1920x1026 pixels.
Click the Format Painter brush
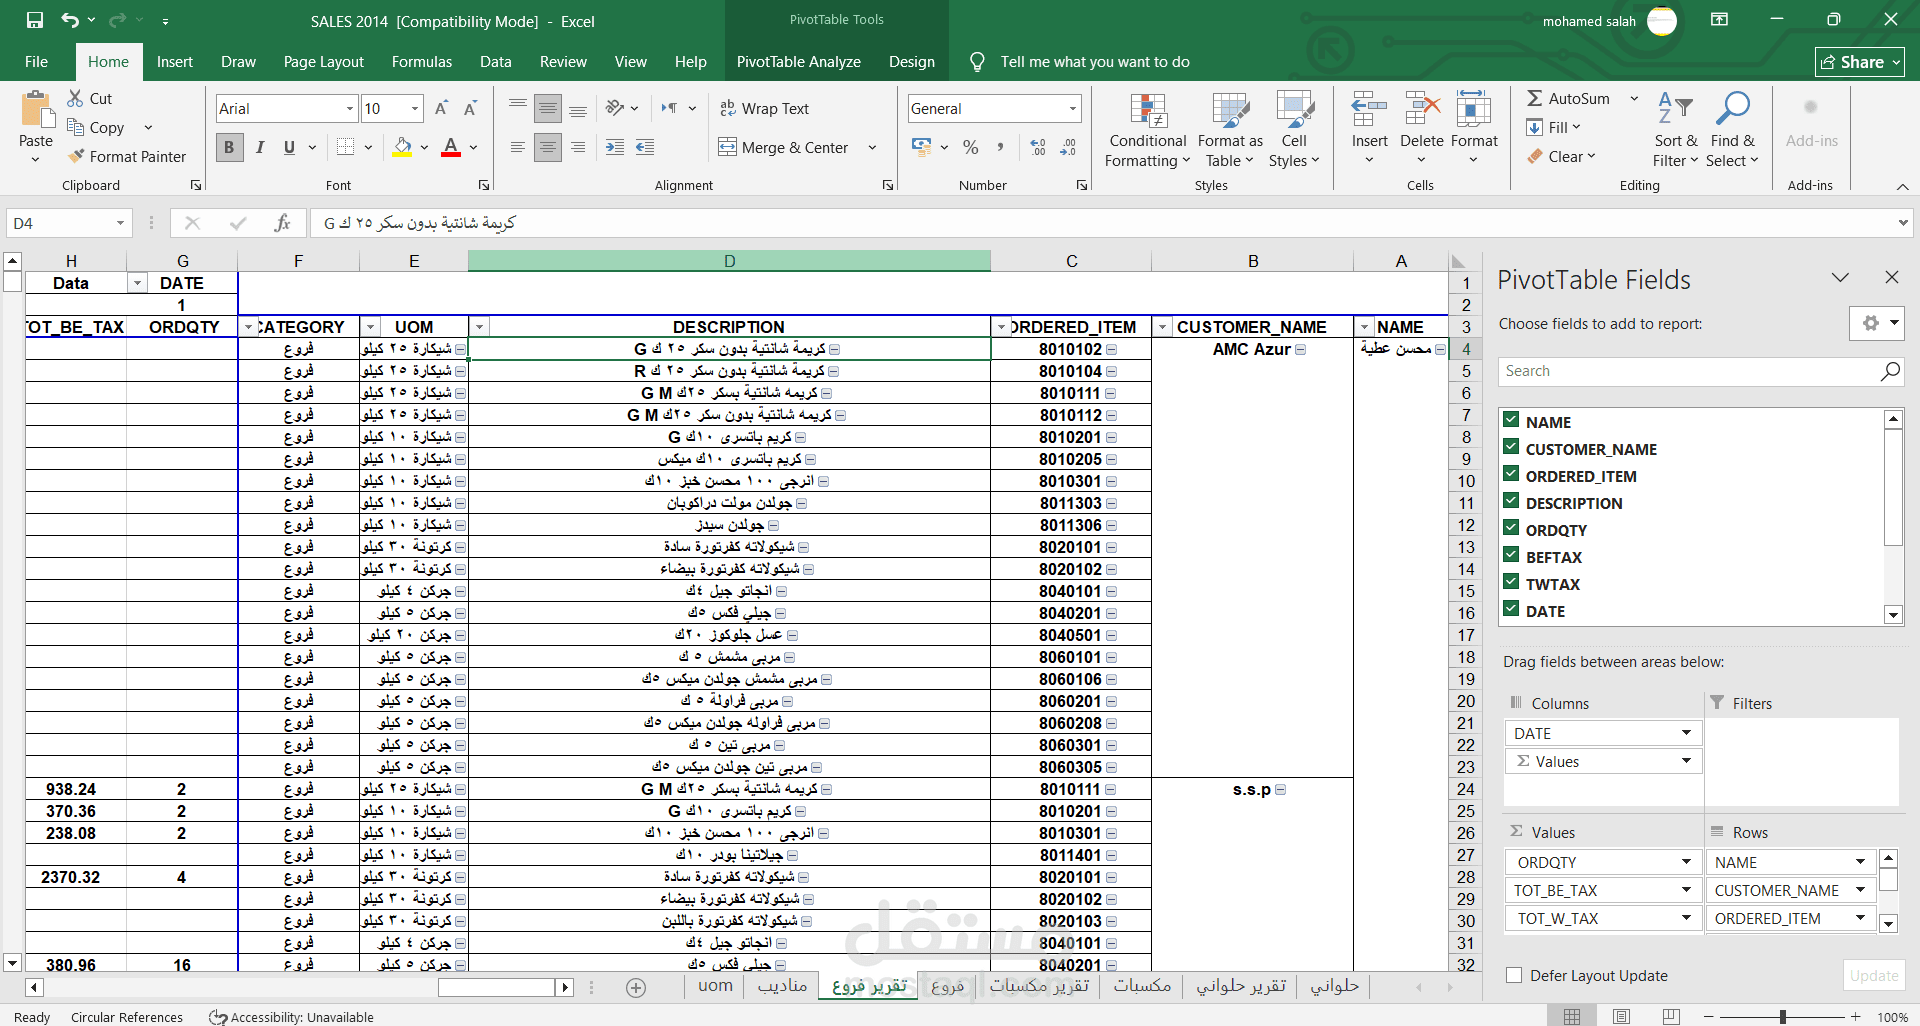click(x=76, y=156)
